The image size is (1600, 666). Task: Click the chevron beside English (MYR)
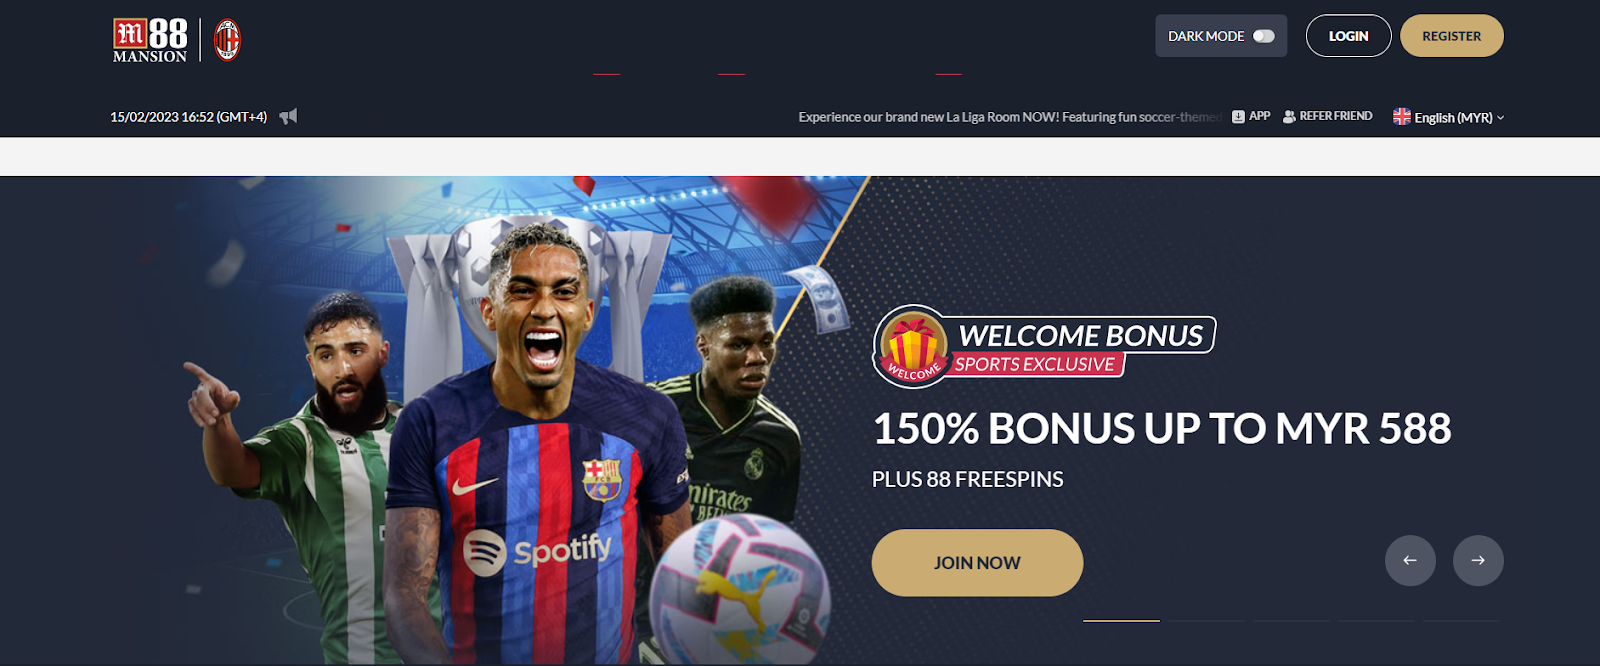click(1500, 118)
